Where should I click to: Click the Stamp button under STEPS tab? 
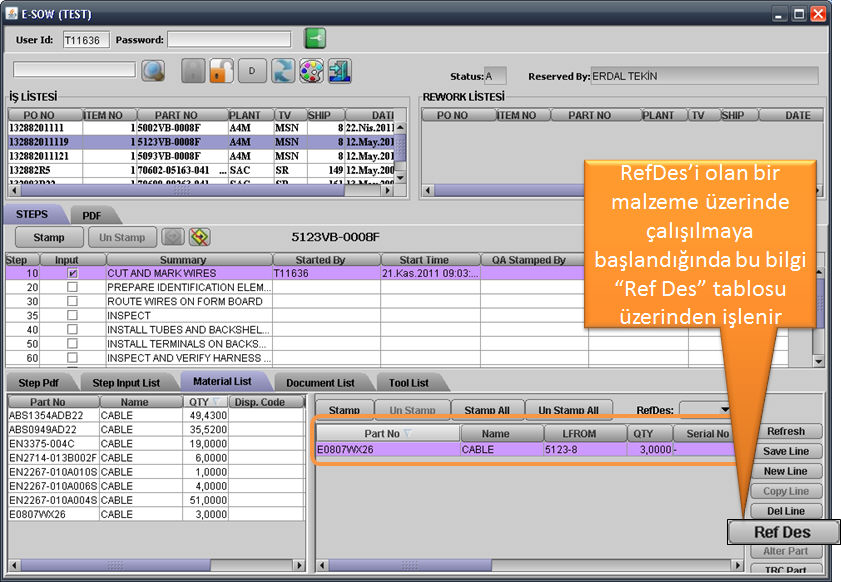[49, 237]
